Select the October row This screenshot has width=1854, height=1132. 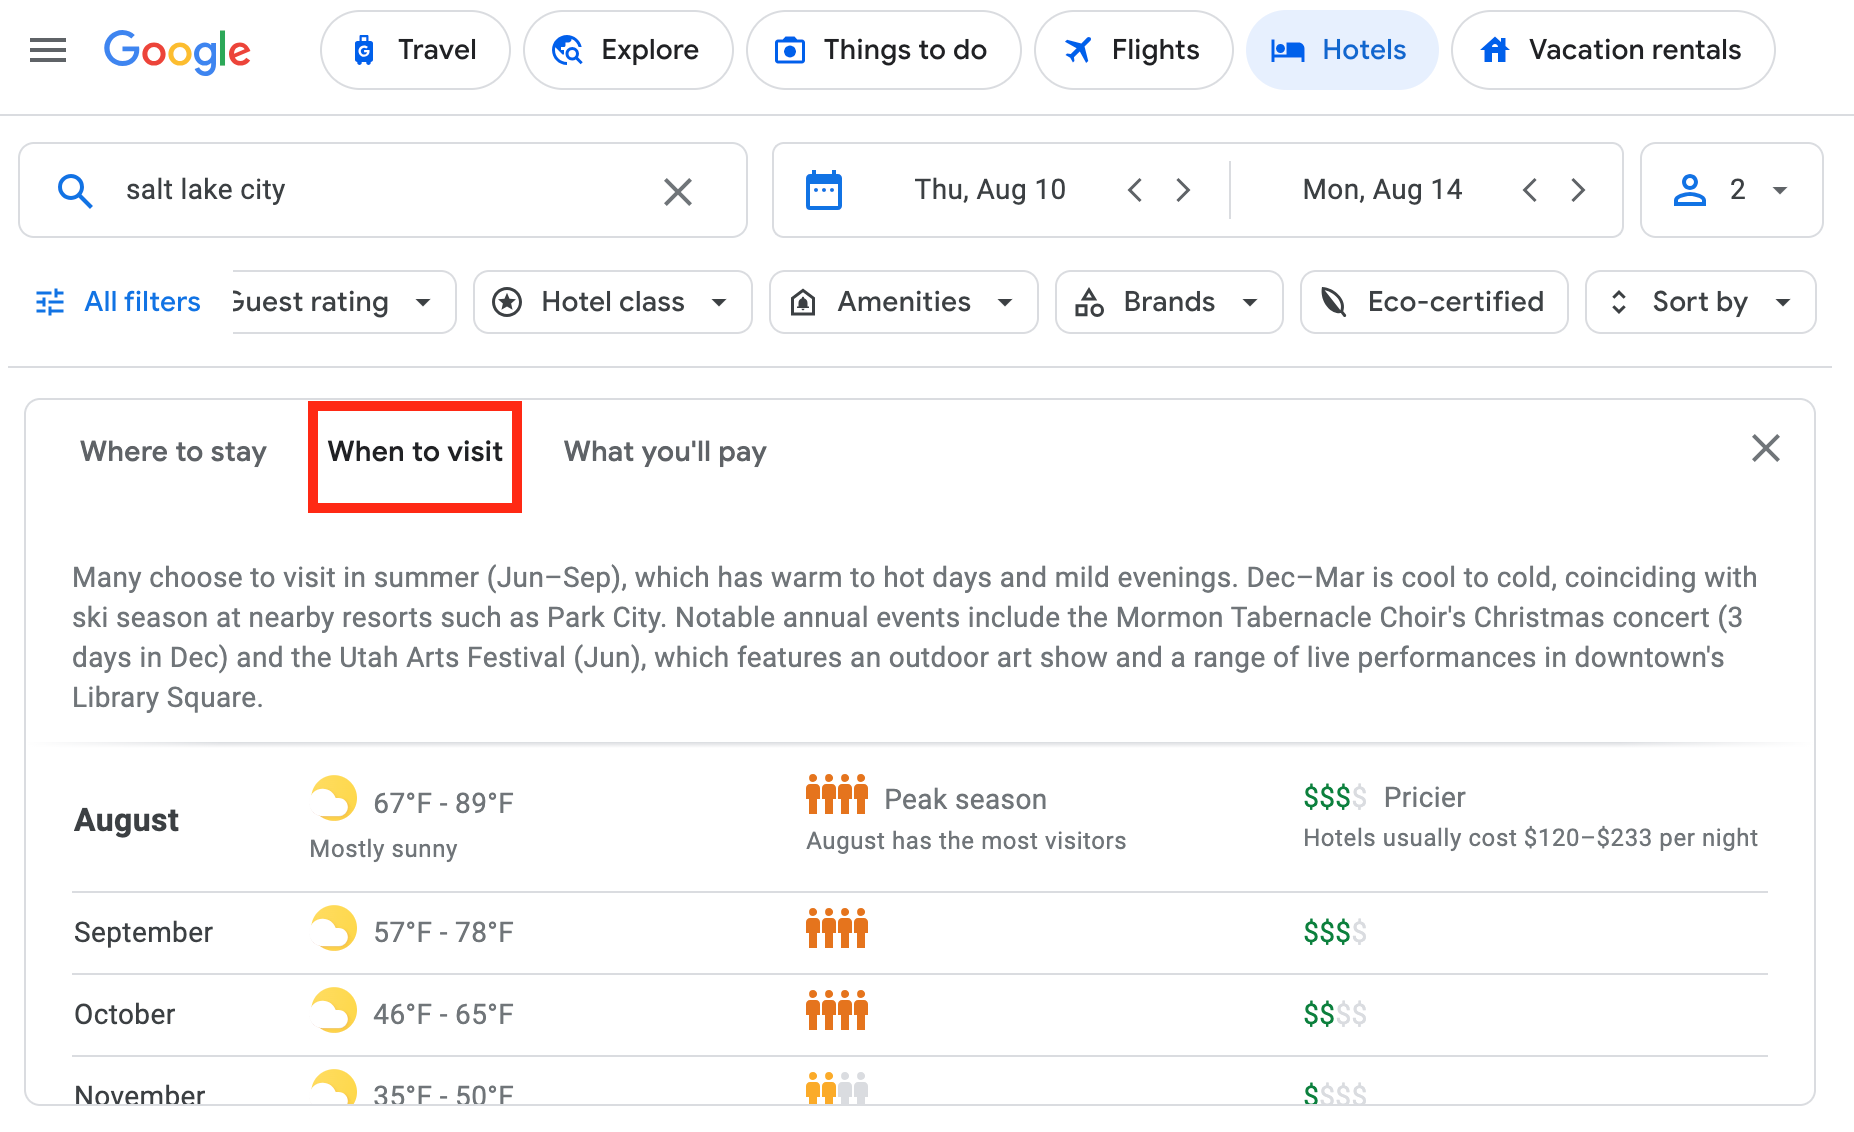(920, 1015)
